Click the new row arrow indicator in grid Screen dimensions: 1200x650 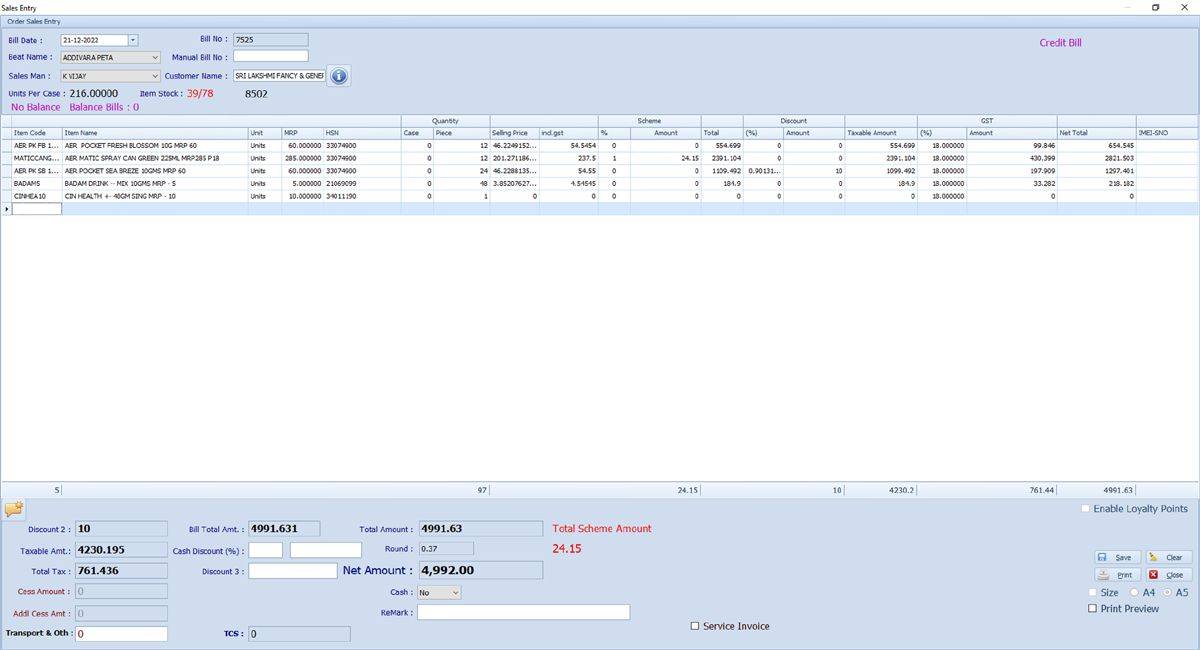point(6,209)
